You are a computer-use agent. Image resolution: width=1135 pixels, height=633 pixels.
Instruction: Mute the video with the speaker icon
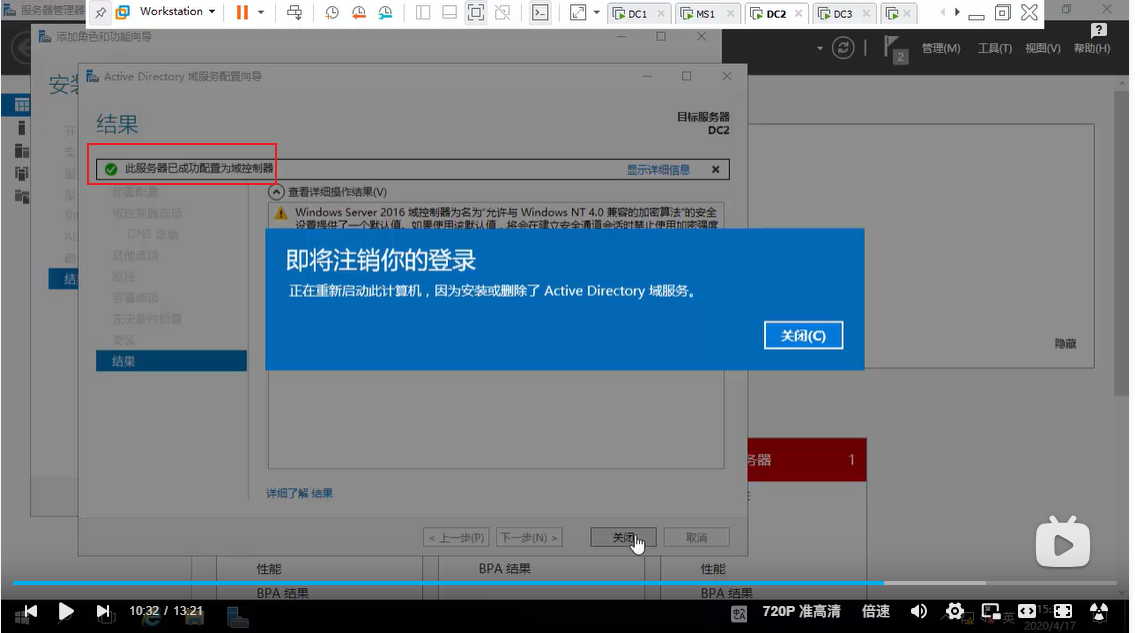919,612
